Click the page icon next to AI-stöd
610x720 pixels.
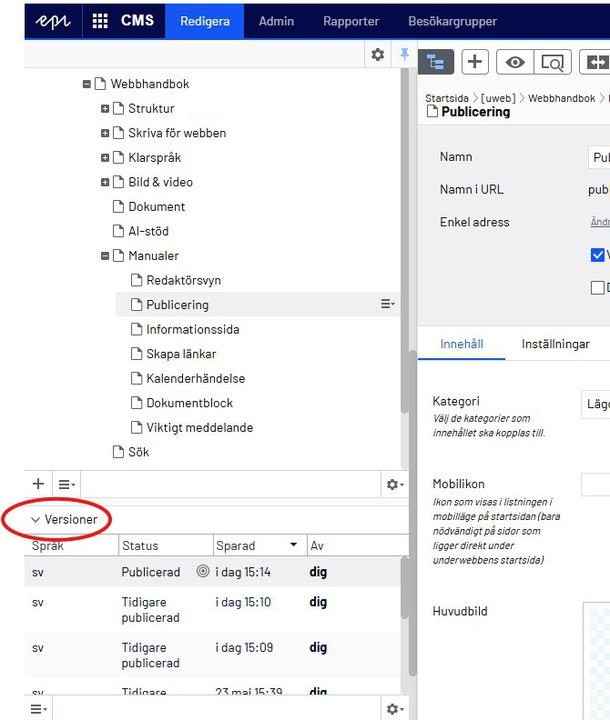tap(118, 231)
